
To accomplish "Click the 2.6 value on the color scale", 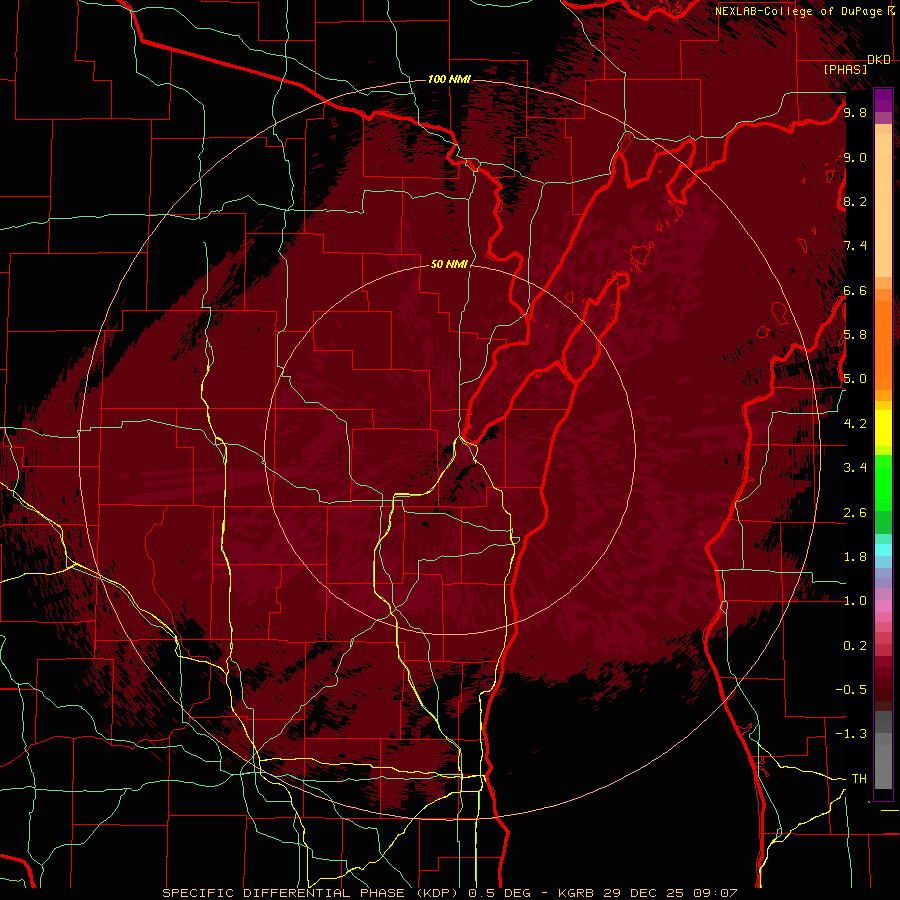I will [855, 513].
